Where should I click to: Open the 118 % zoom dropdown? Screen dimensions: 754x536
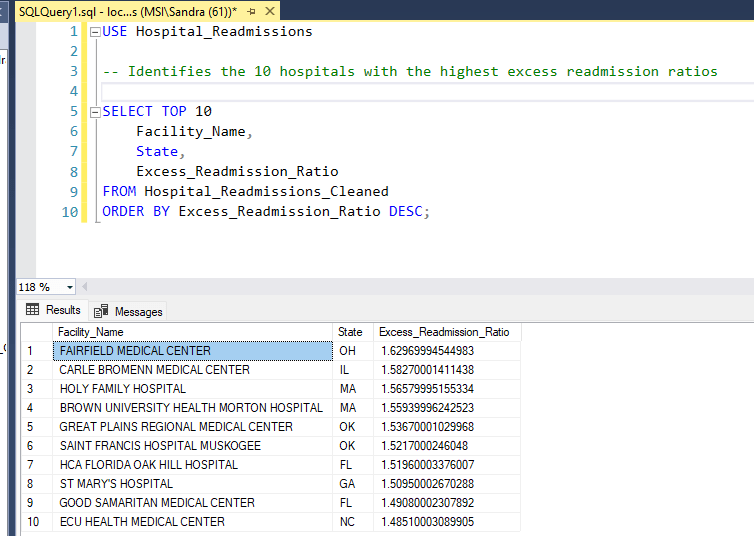coord(70,287)
